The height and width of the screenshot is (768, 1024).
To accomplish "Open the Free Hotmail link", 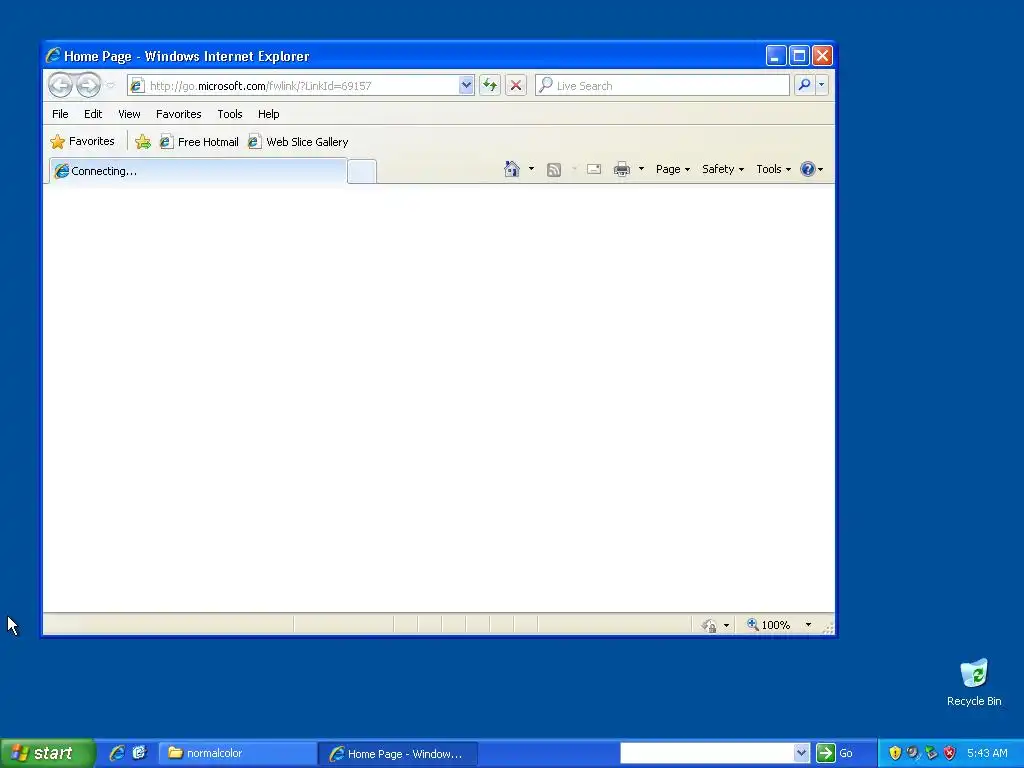I will [199, 142].
